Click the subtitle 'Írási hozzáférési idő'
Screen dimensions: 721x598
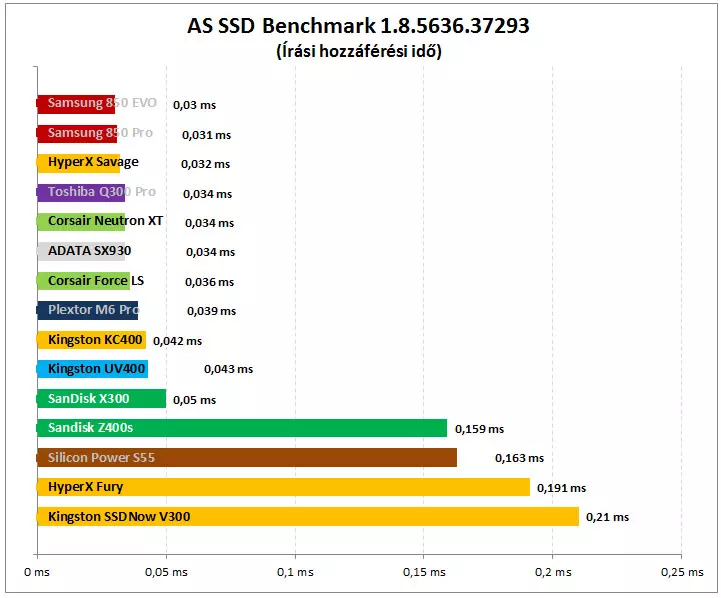[x=359, y=51]
